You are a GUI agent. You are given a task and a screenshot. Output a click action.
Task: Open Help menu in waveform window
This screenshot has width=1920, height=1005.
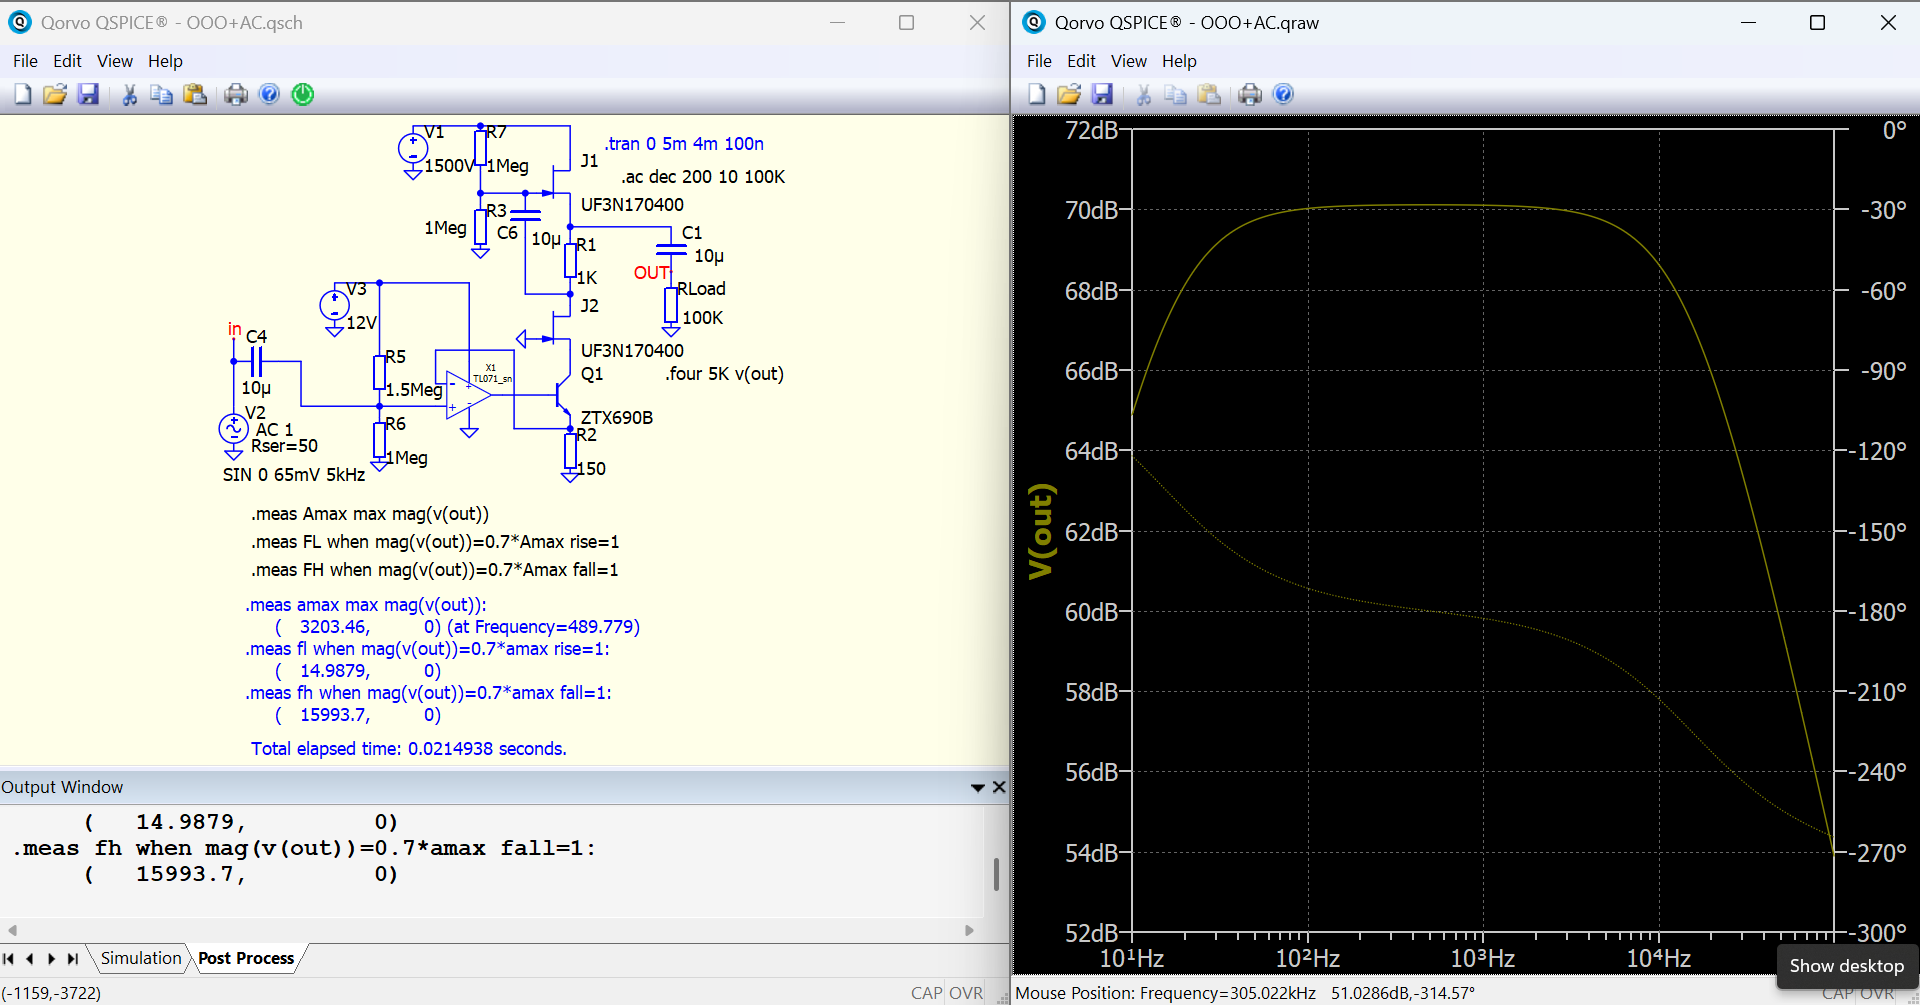point(1179,61)
